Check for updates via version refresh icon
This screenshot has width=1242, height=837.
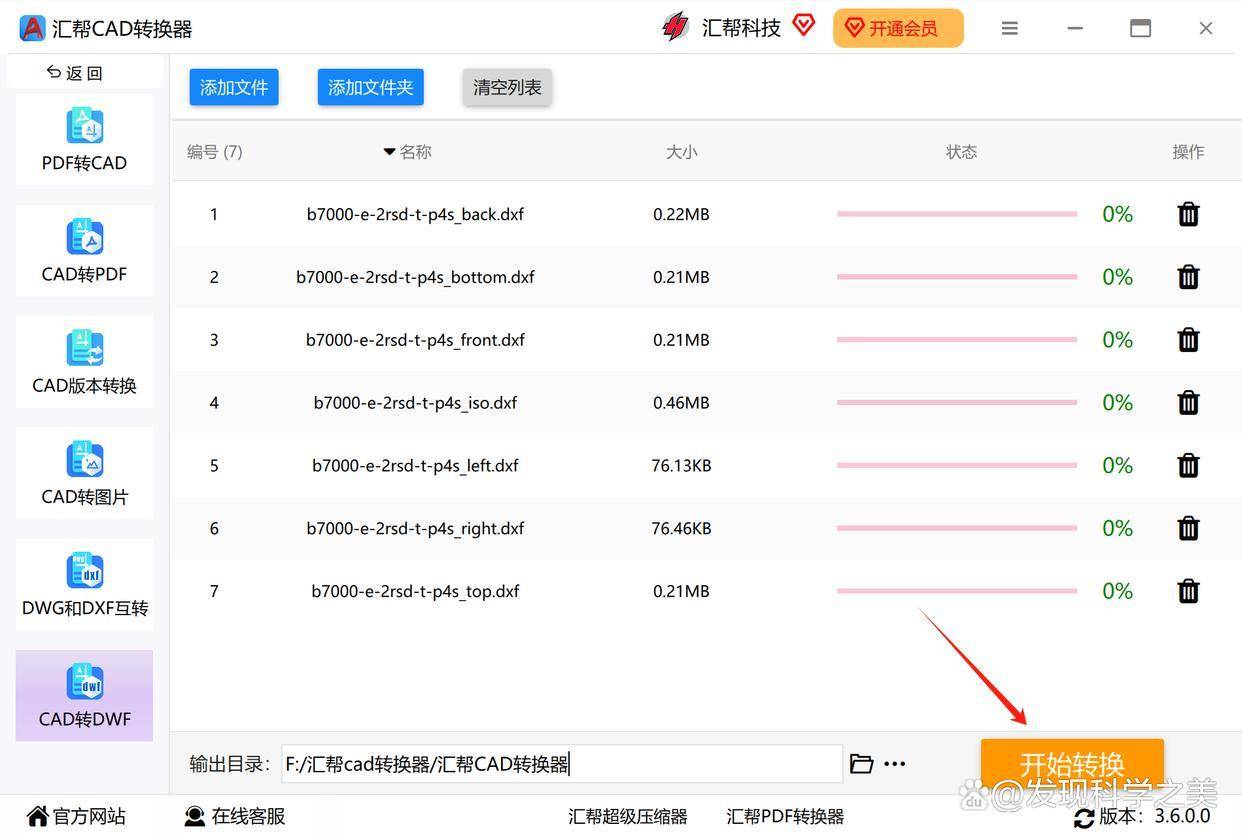pyautogui.click(x=1084, y=818)
